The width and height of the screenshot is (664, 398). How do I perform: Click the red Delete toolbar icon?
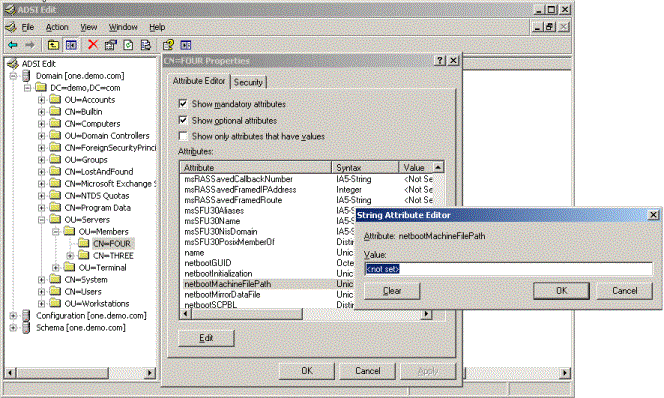coord(93,44)
